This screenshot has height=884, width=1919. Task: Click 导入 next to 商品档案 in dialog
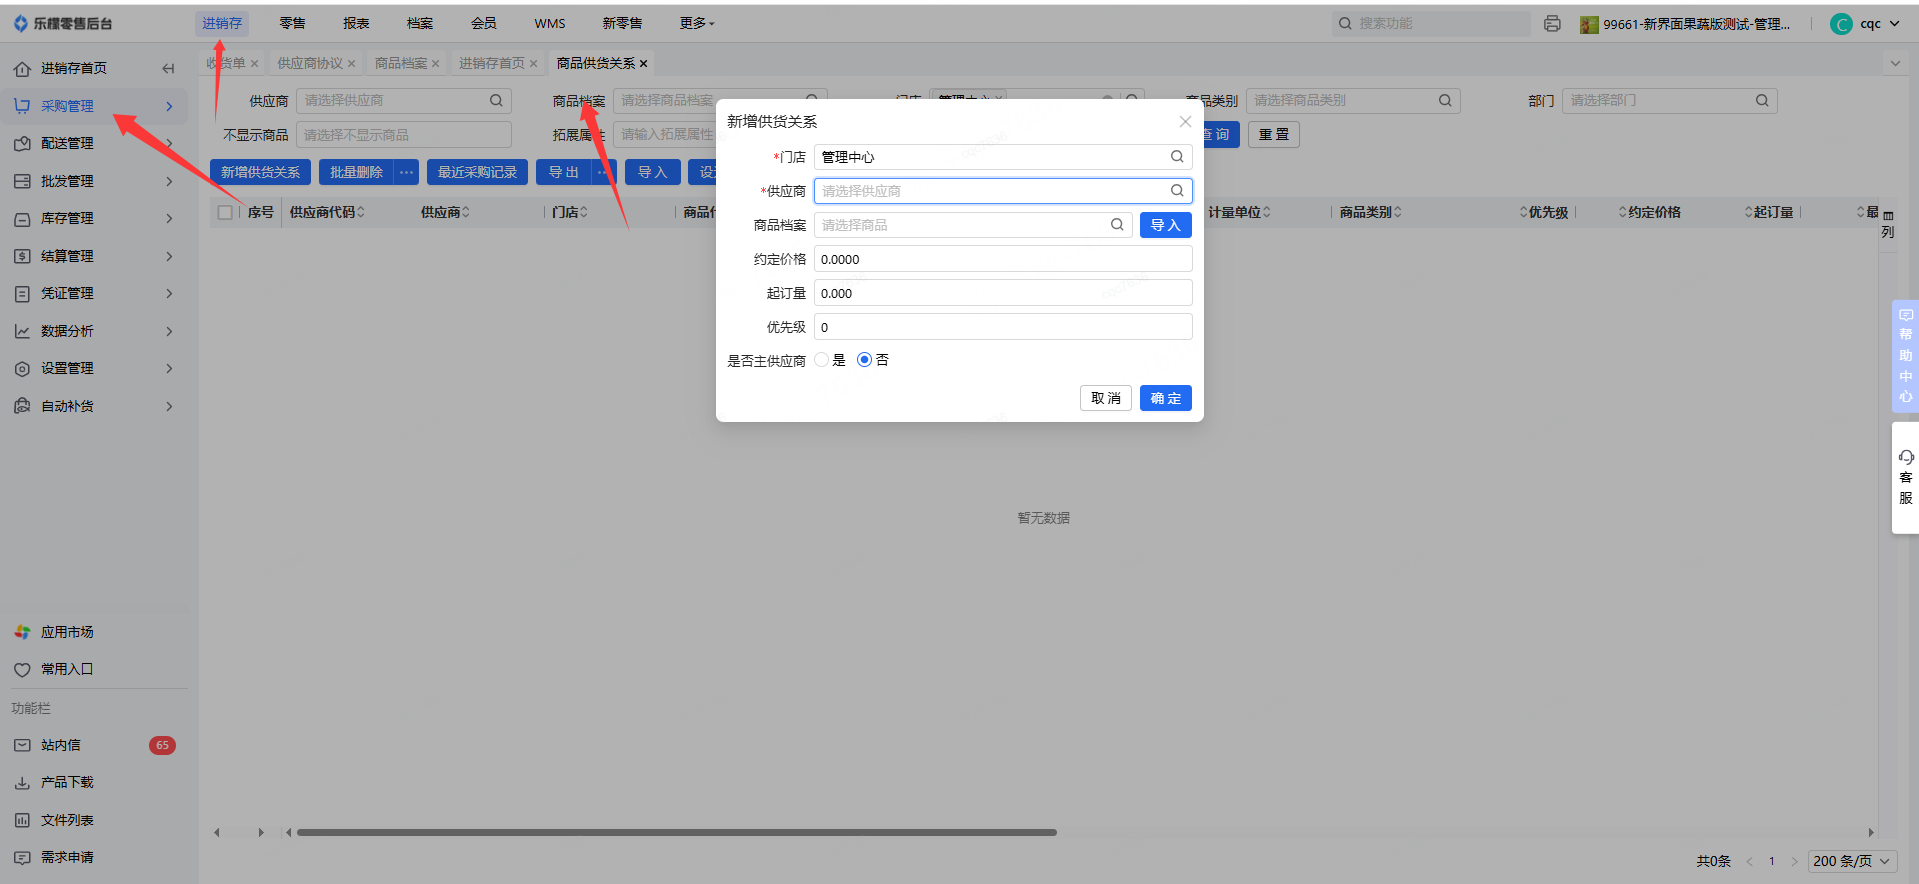(1166, 225)
